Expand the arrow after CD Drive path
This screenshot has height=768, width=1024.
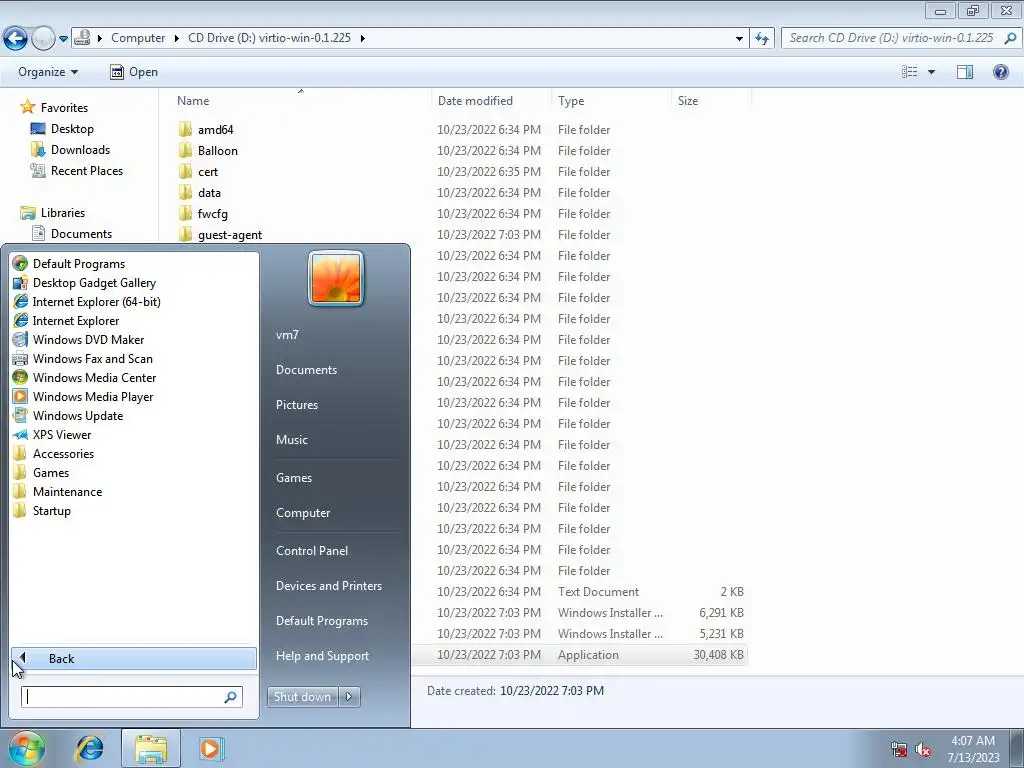(362, 38)
